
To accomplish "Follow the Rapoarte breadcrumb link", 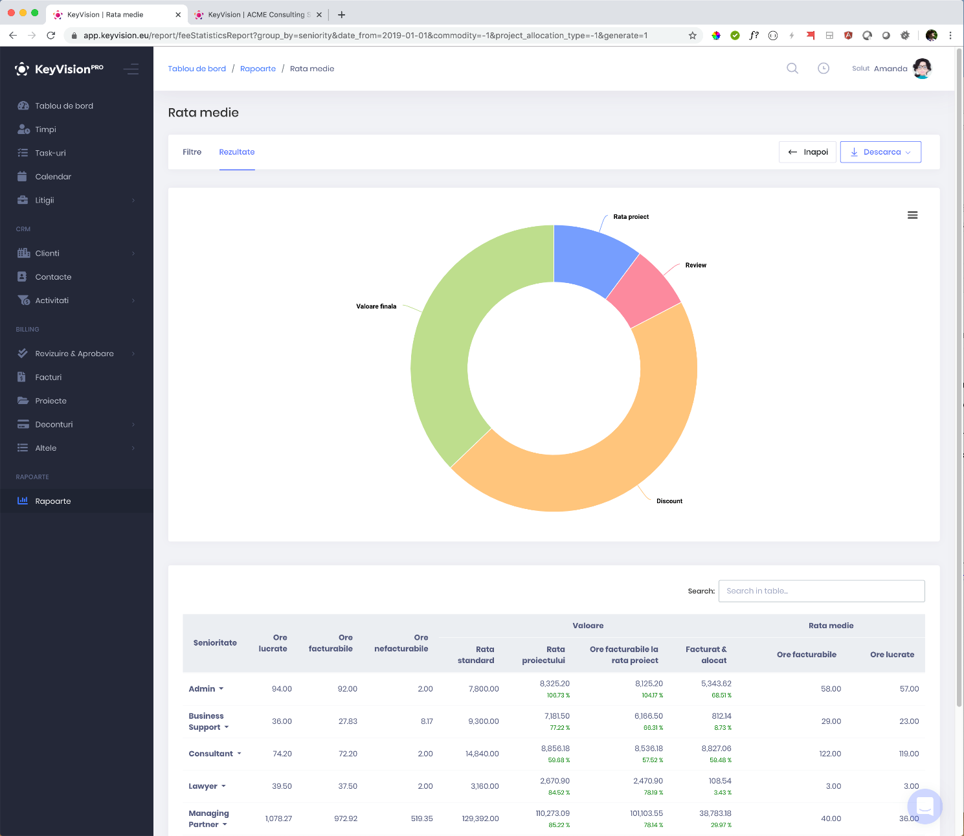I will click(x=258, y=68).
